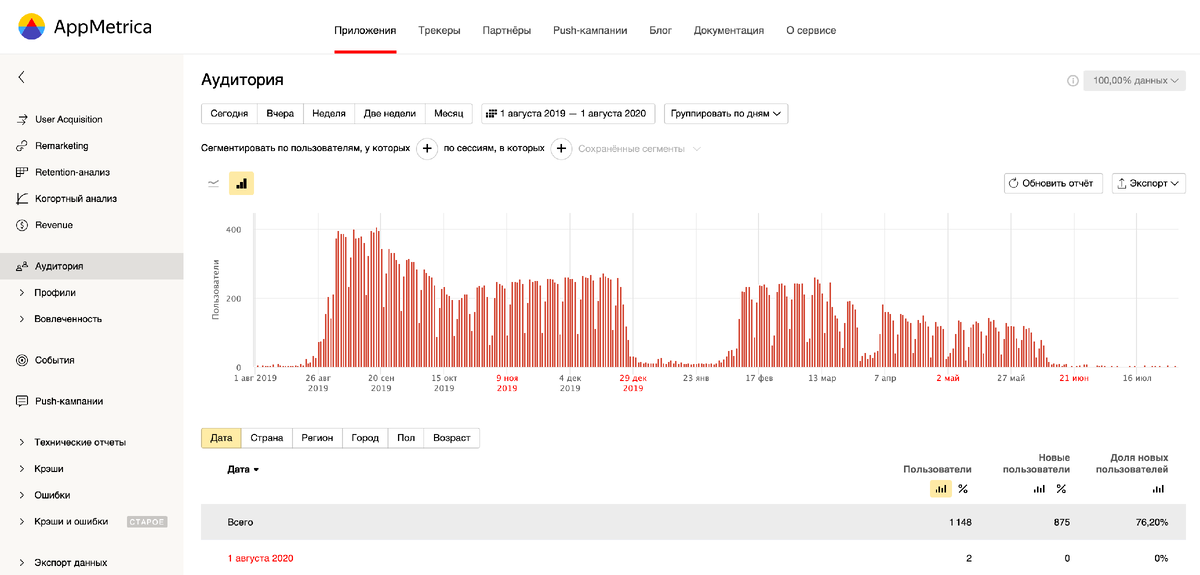1200x575 pixels.
Task: Click Обновить отчёт button
Action: tap(1054, 183)
